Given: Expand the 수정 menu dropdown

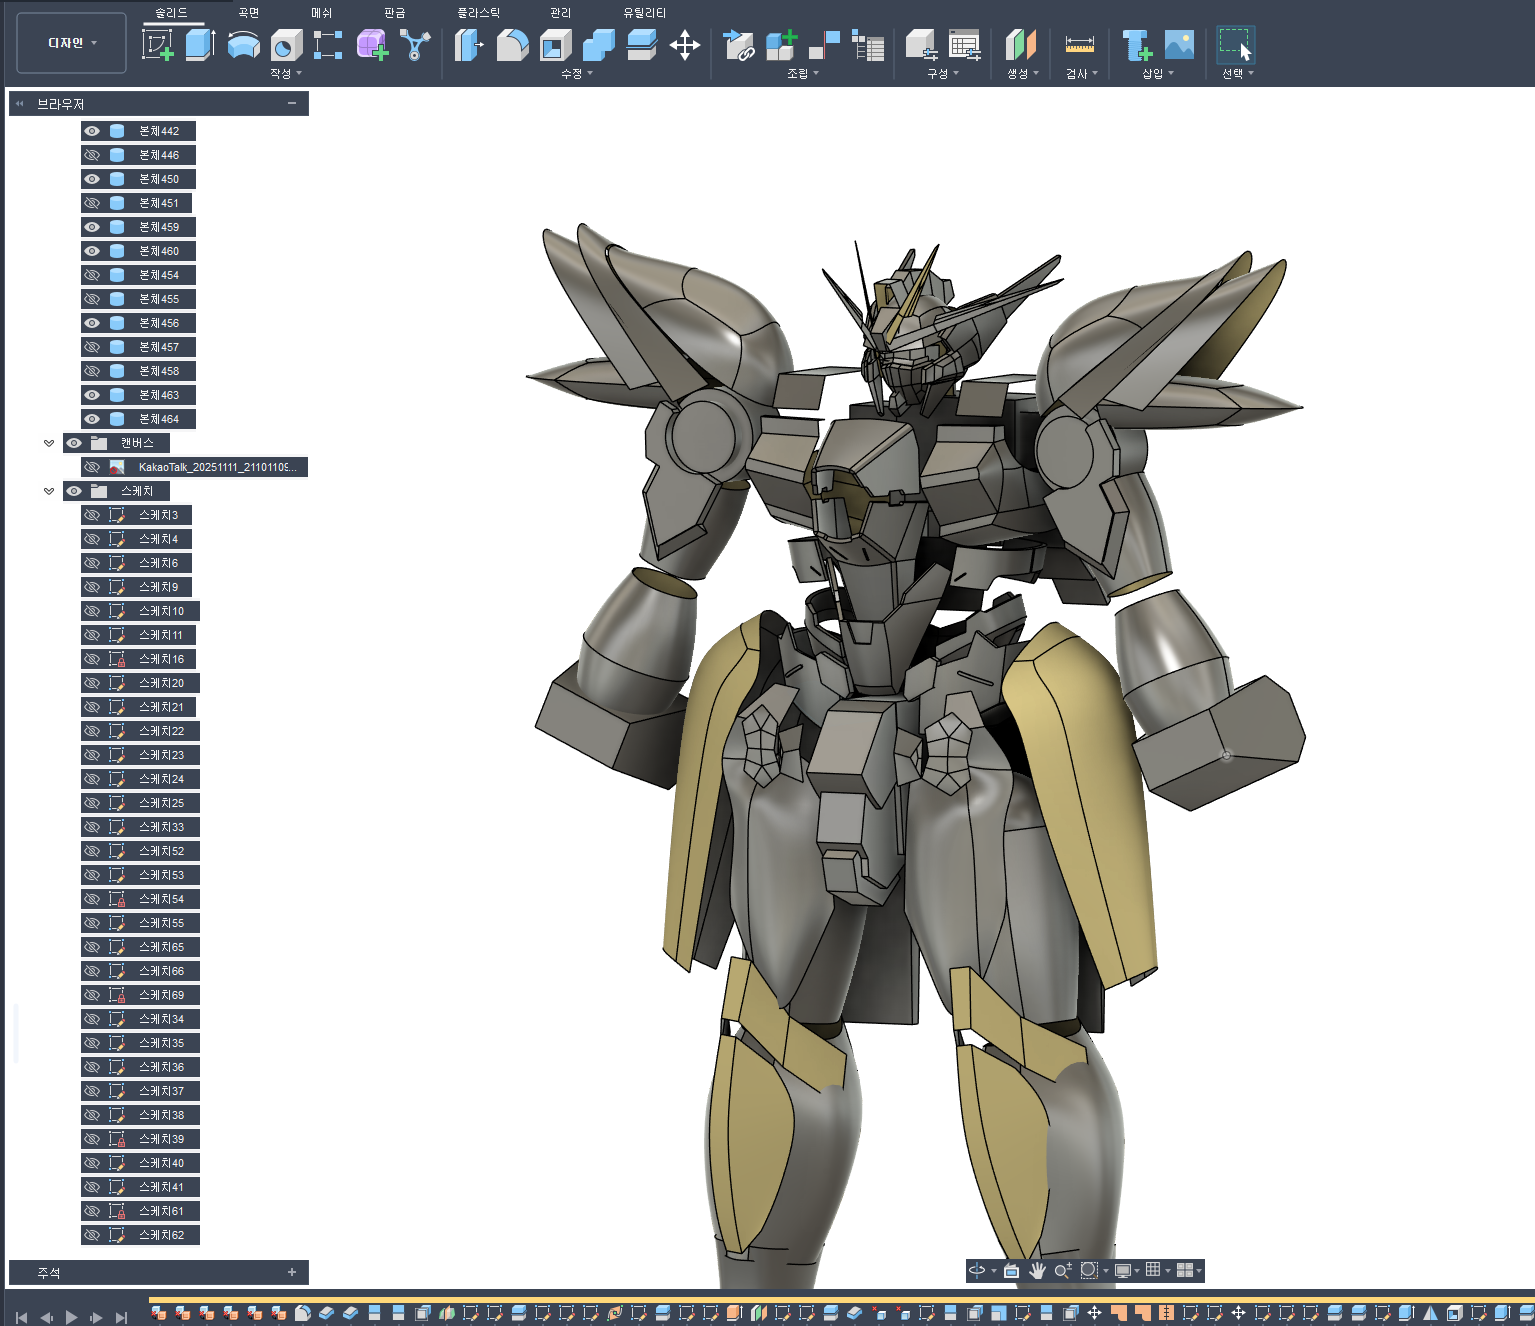Looking at the screenshot, I should (576, 74).
